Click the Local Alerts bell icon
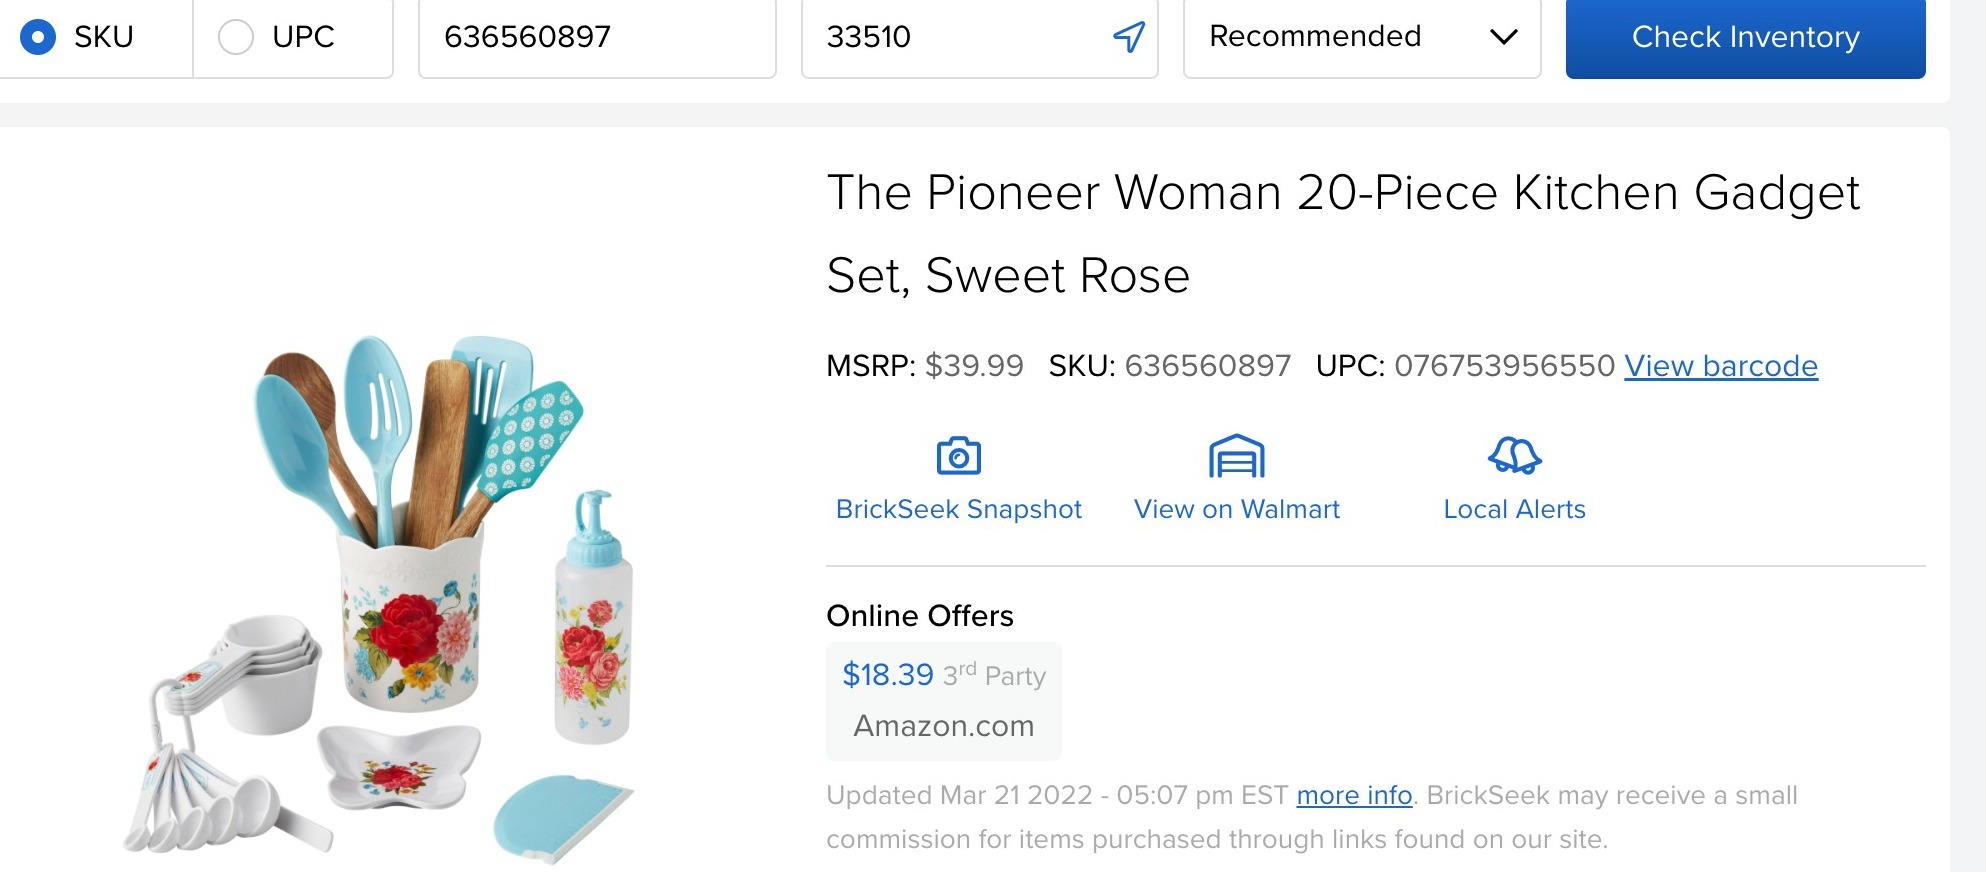The width and height of the screenshot is (1986, 872). 1513,456
